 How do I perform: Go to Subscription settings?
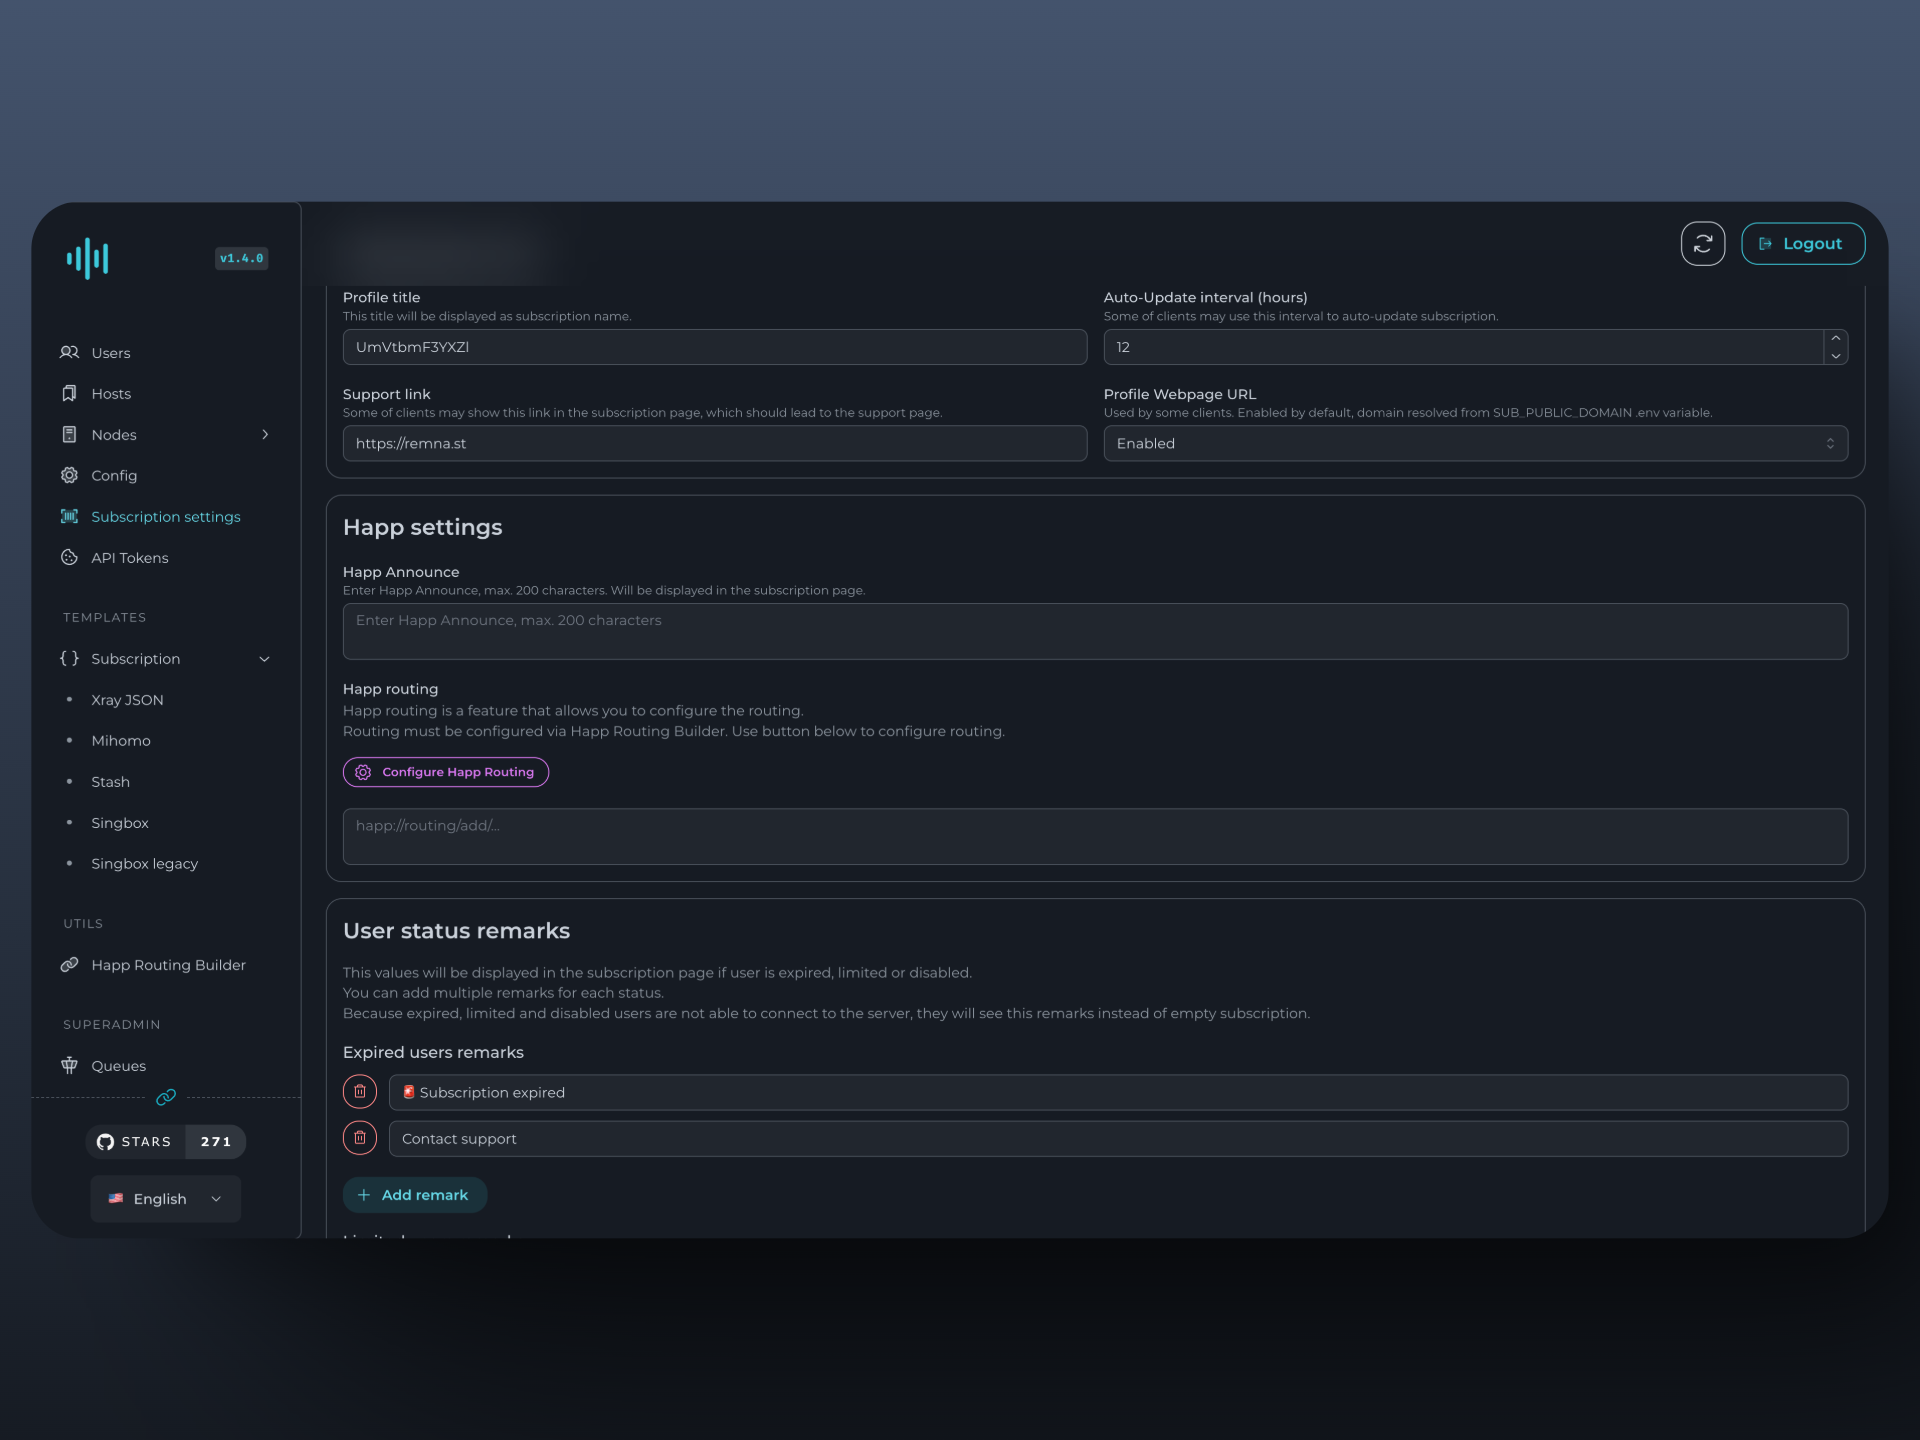(165, 516)
